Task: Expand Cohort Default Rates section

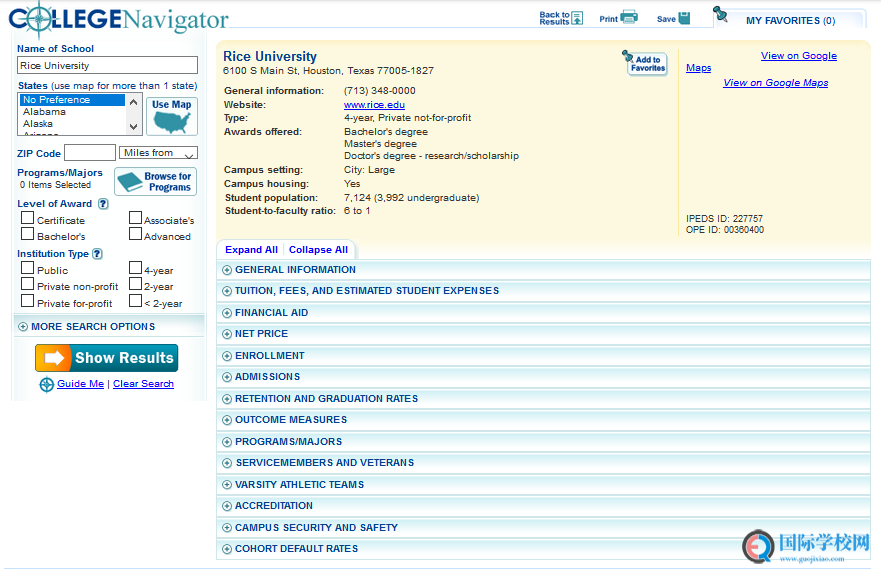Action: 543,549
